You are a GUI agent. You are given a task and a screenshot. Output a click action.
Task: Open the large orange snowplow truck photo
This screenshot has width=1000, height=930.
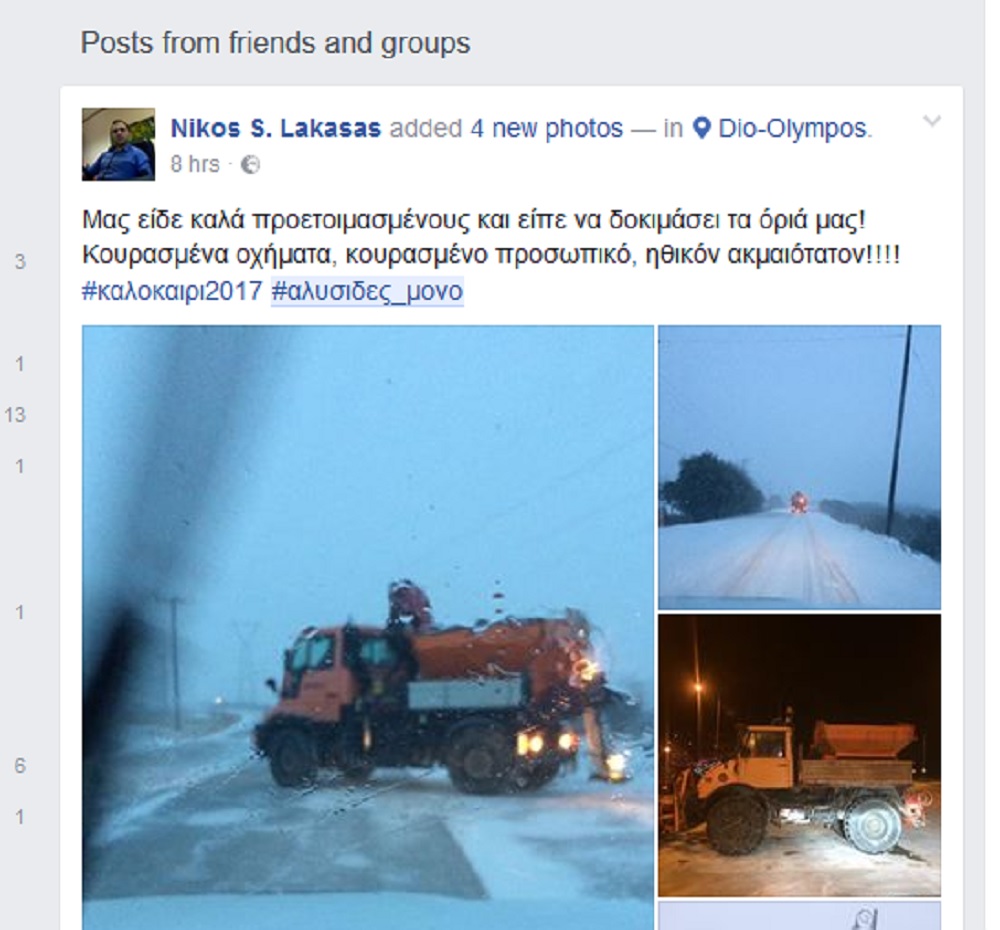[x=368, y=628]
